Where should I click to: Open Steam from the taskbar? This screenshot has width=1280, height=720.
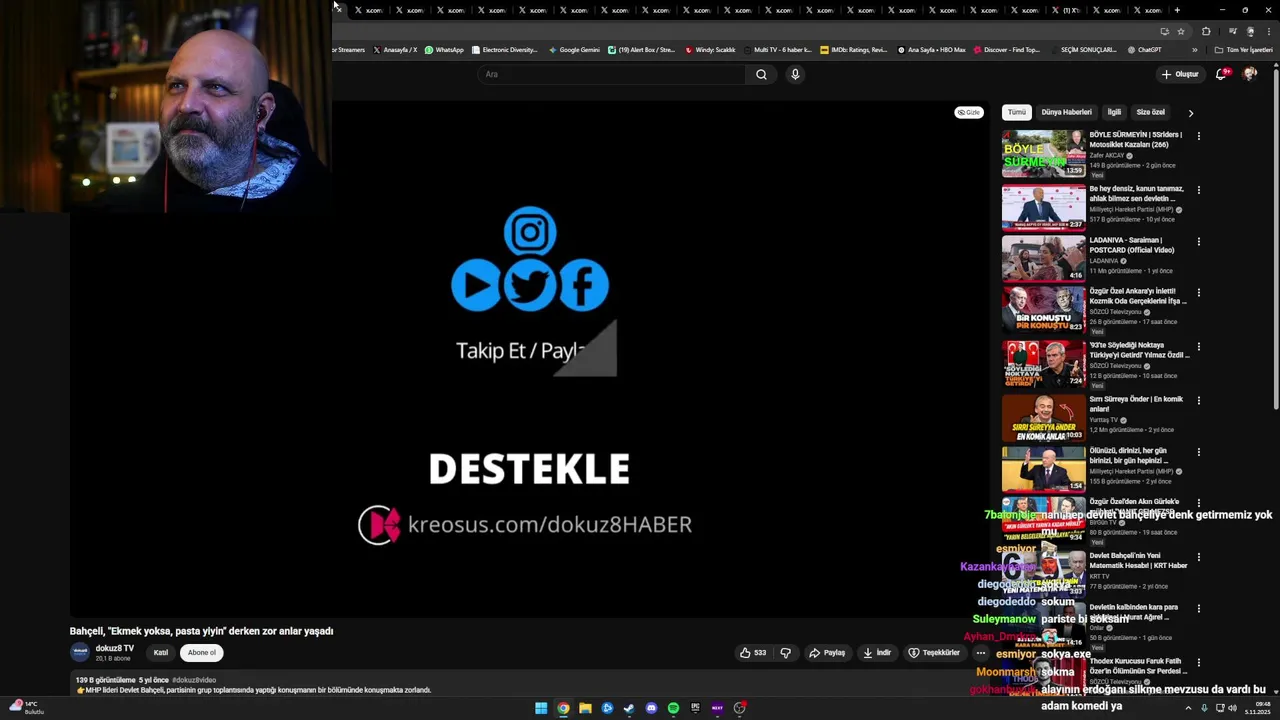coord(629,708)
